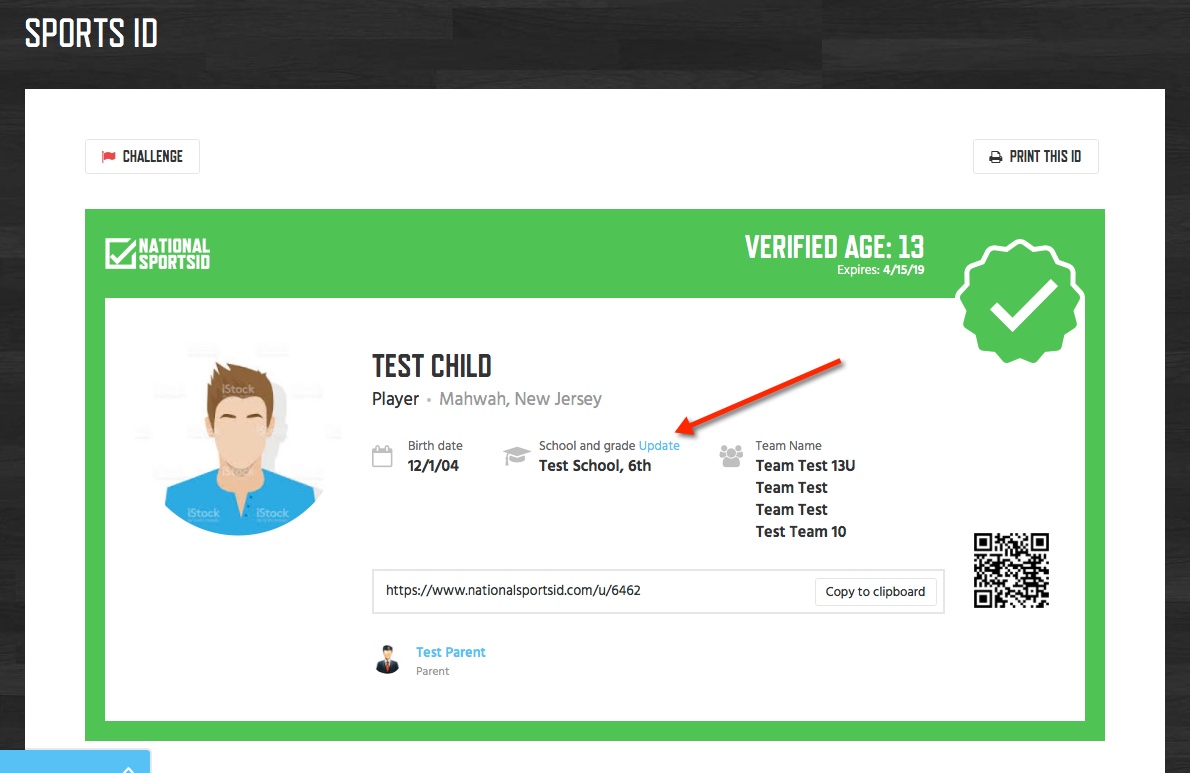This screenshot has width=1190, height=773.
Task: Click the Team Name label
Action: click(789, 445)
